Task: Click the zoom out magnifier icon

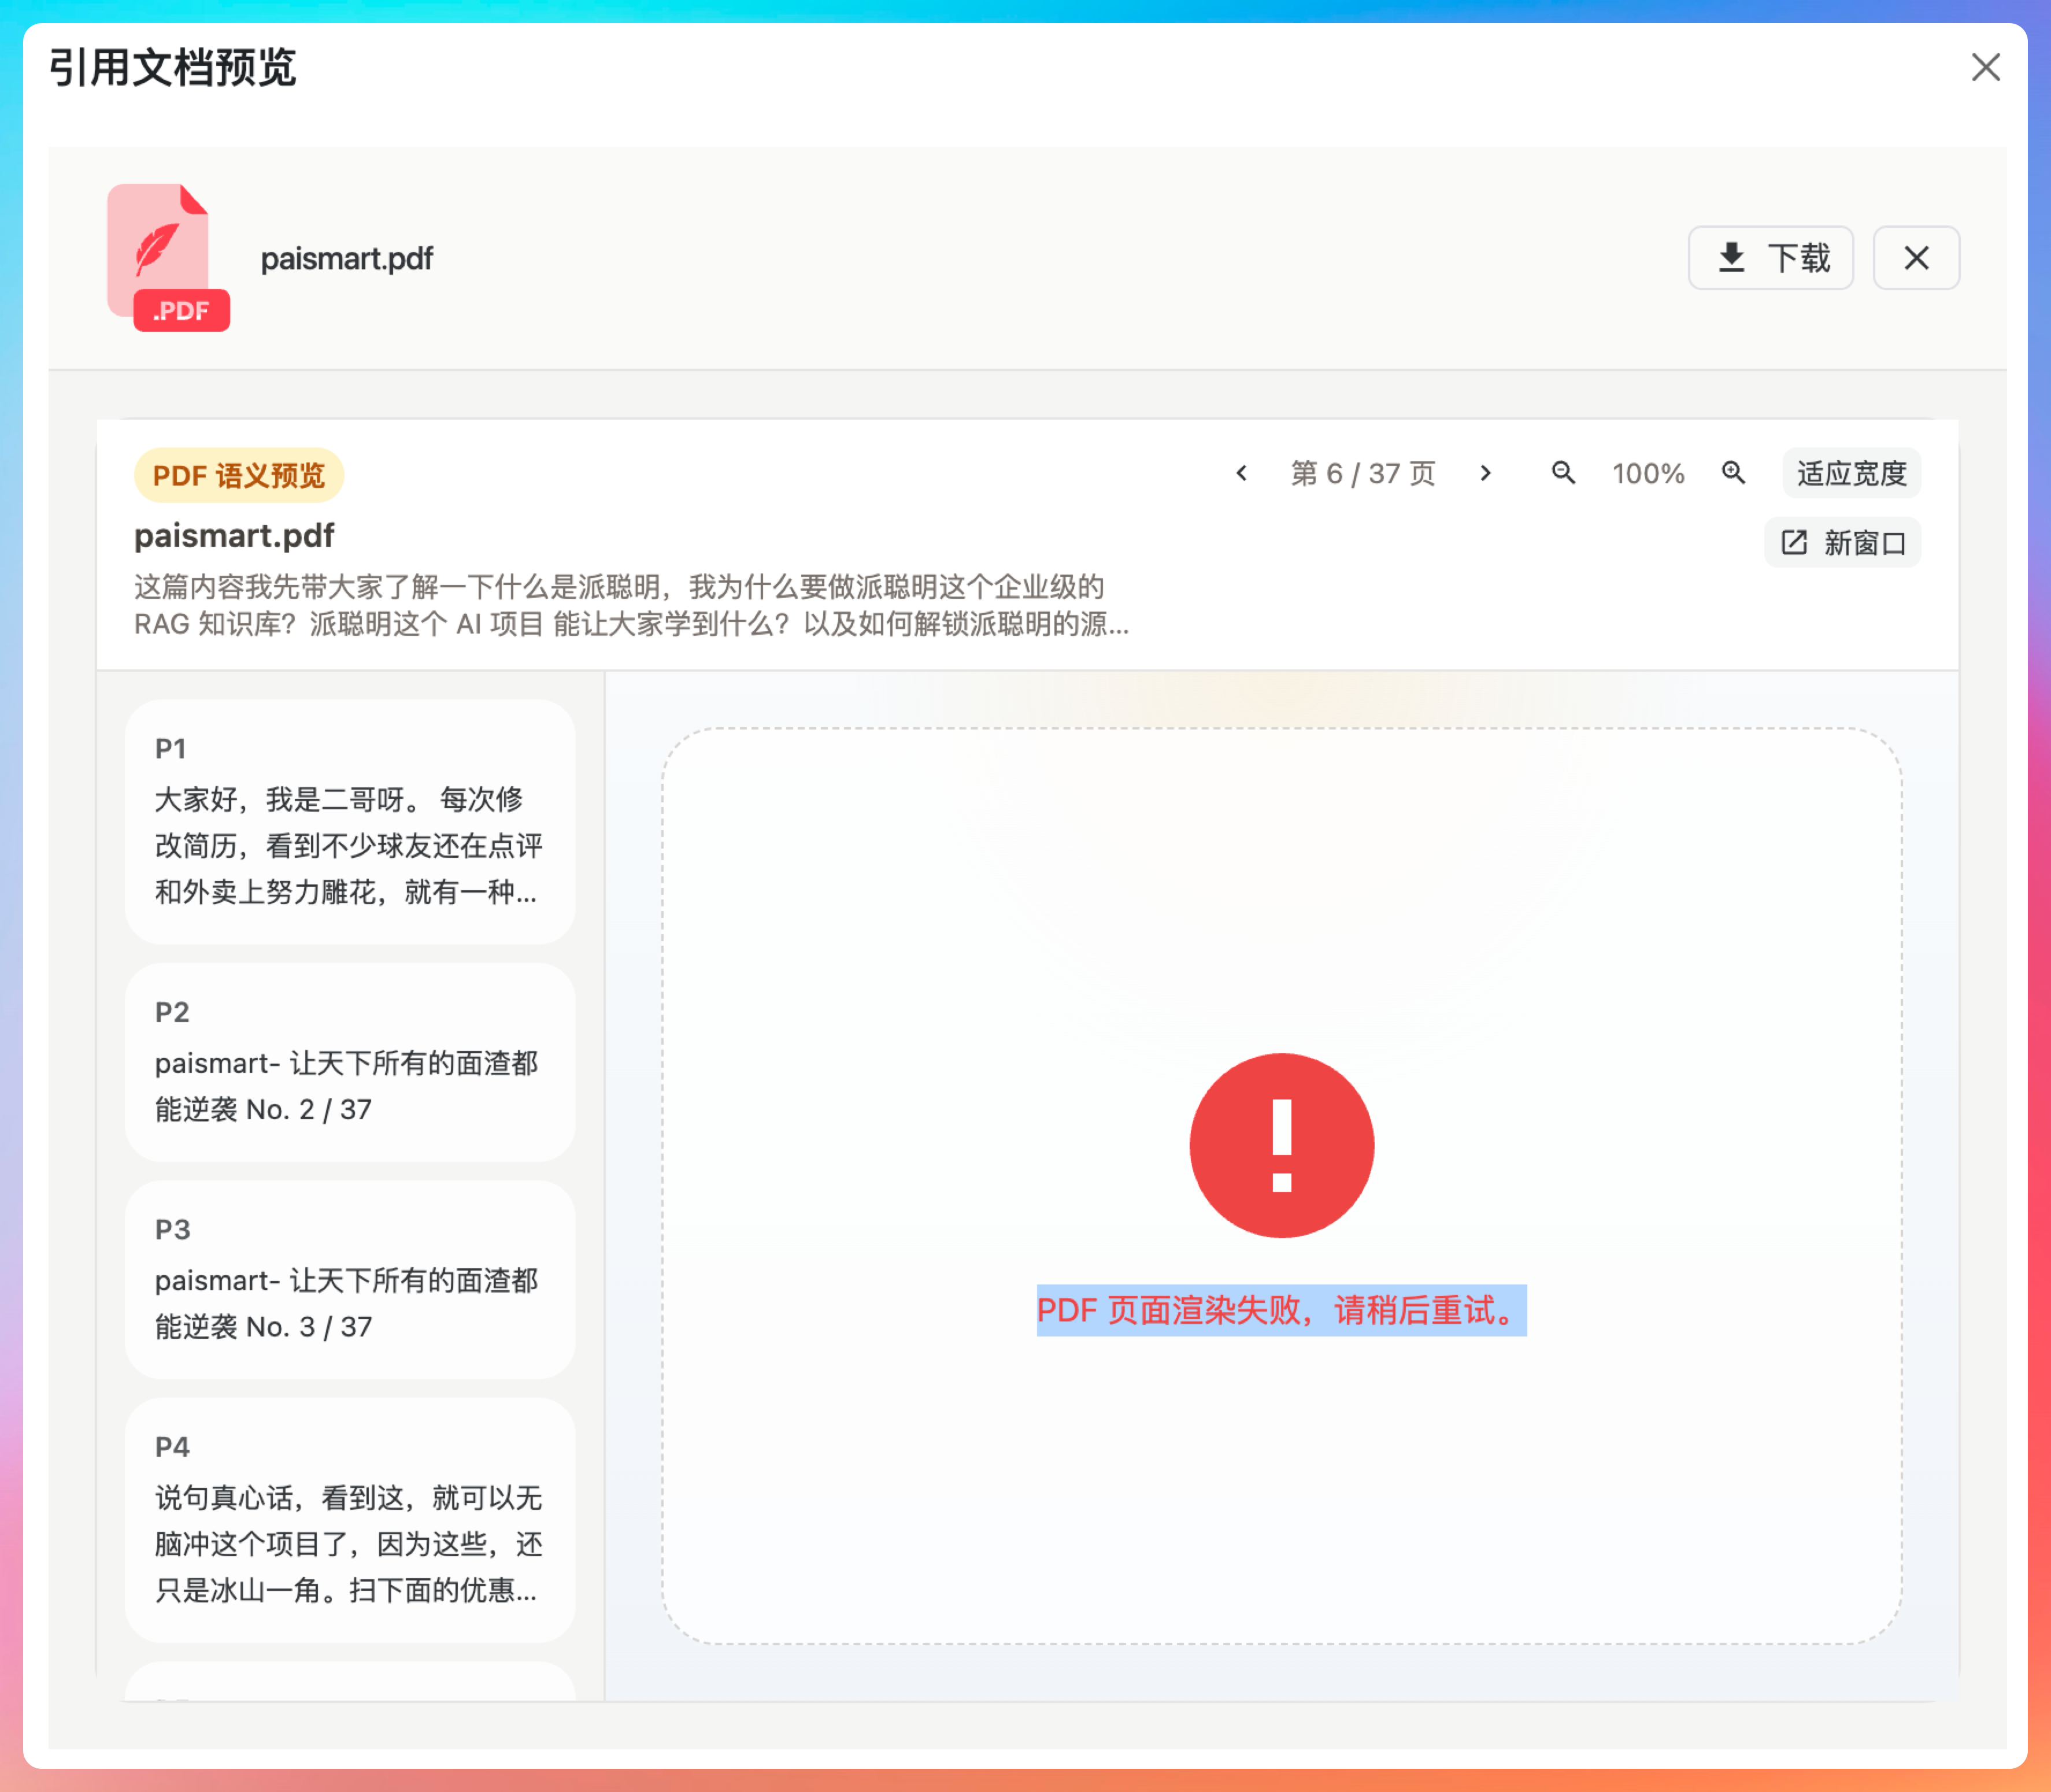Action: (x=1563, y=473)
